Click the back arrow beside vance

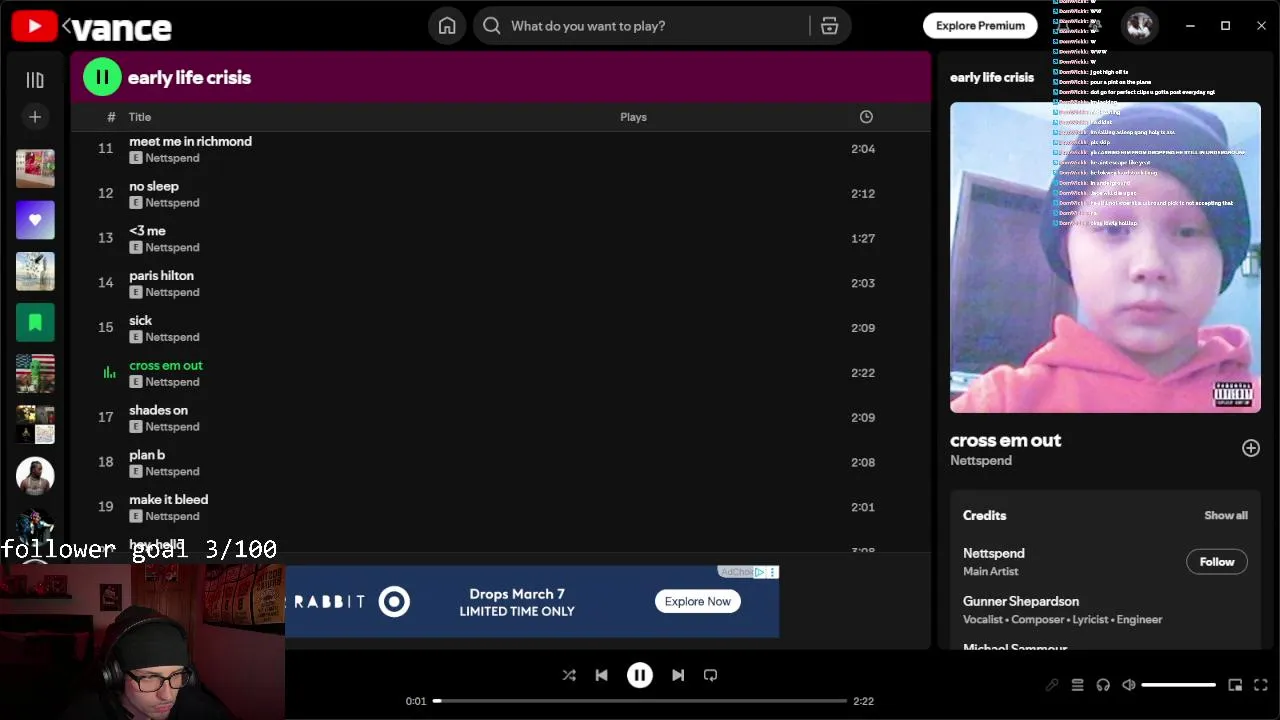67,27
